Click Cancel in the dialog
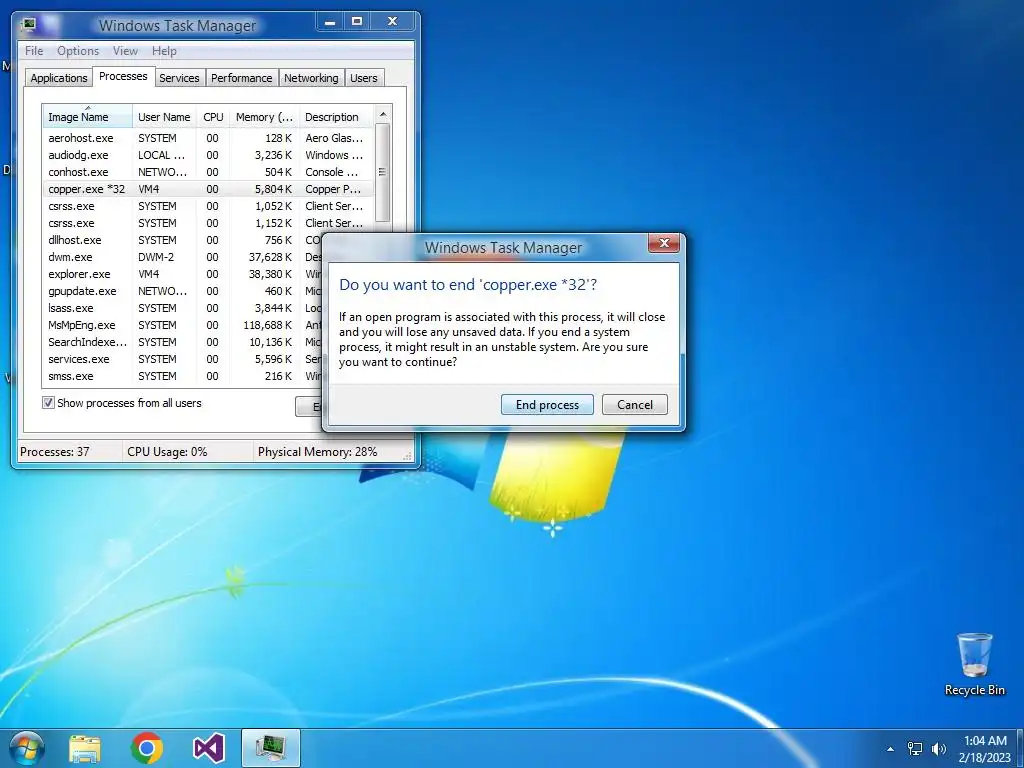The width and height of the screenshot is (1024, 768). tap(635, 405)
